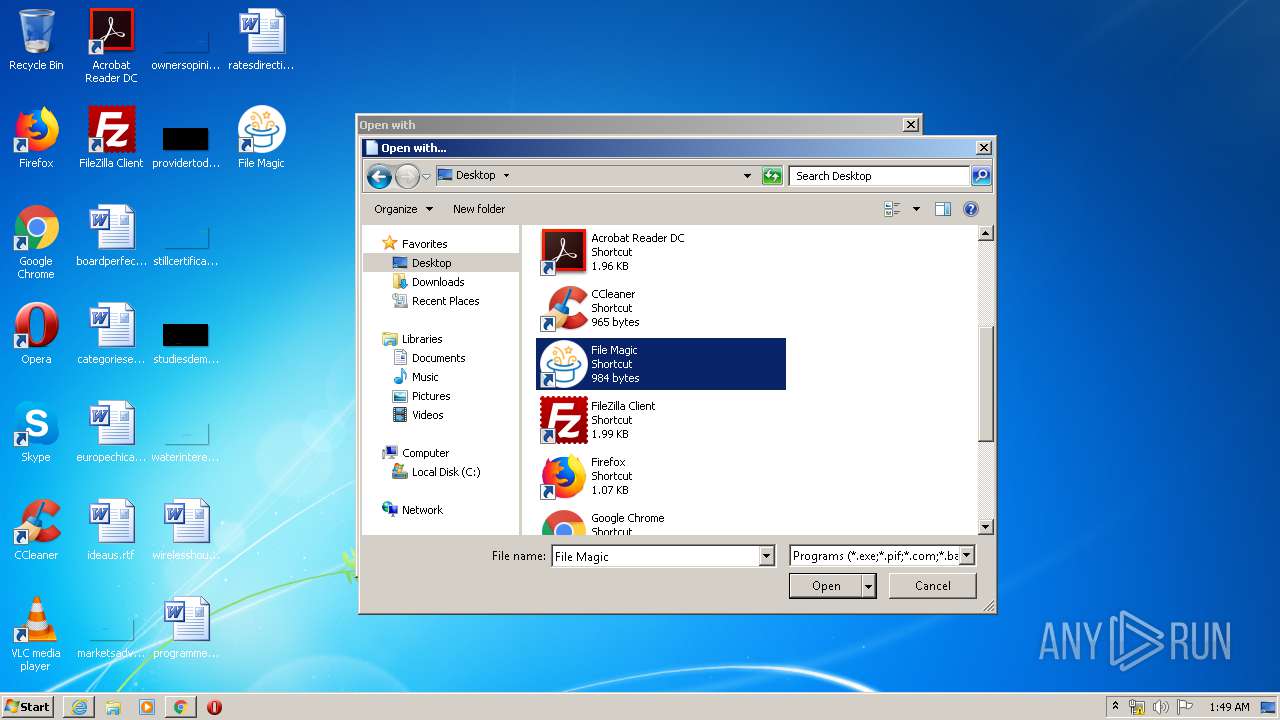Select the Google Chrome shortcut in file list

[661, 521]
